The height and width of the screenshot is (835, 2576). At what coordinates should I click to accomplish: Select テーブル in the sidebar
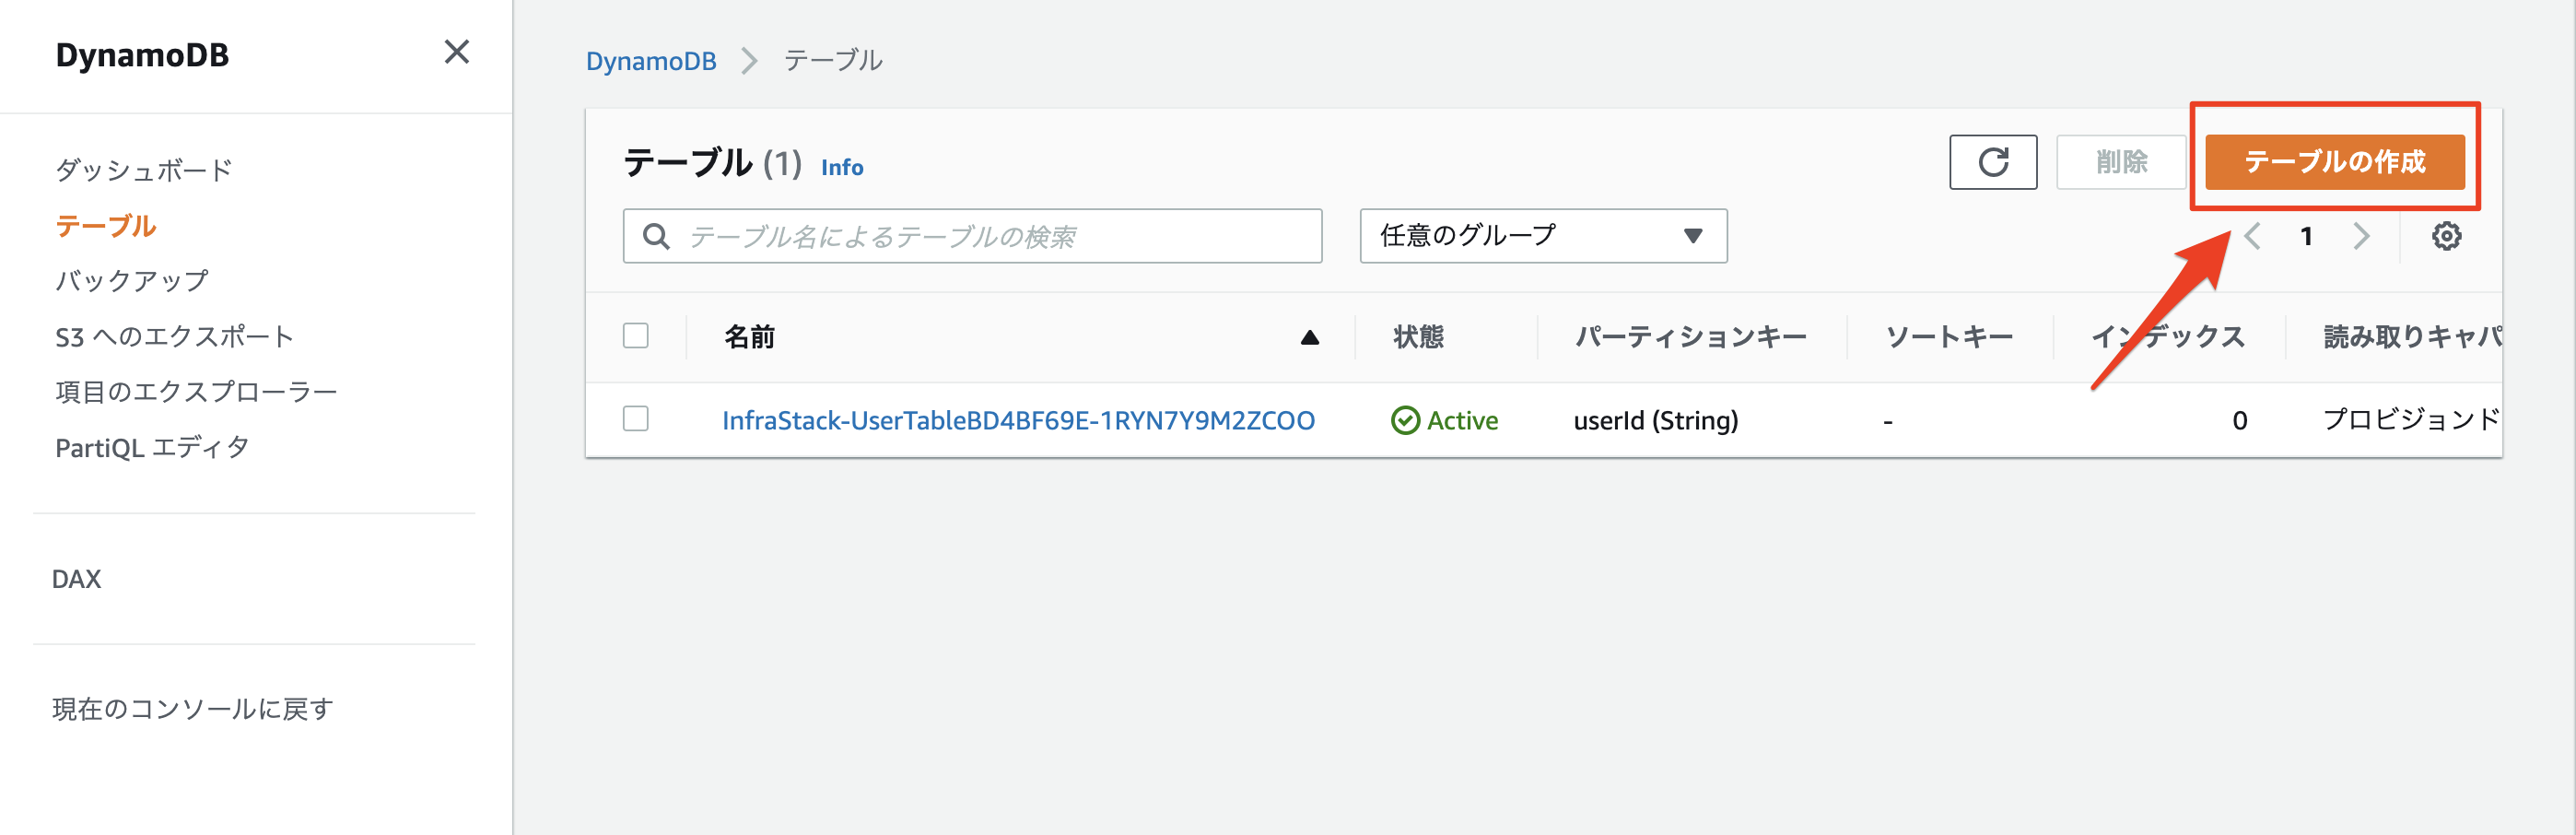[x=106, y=226]
